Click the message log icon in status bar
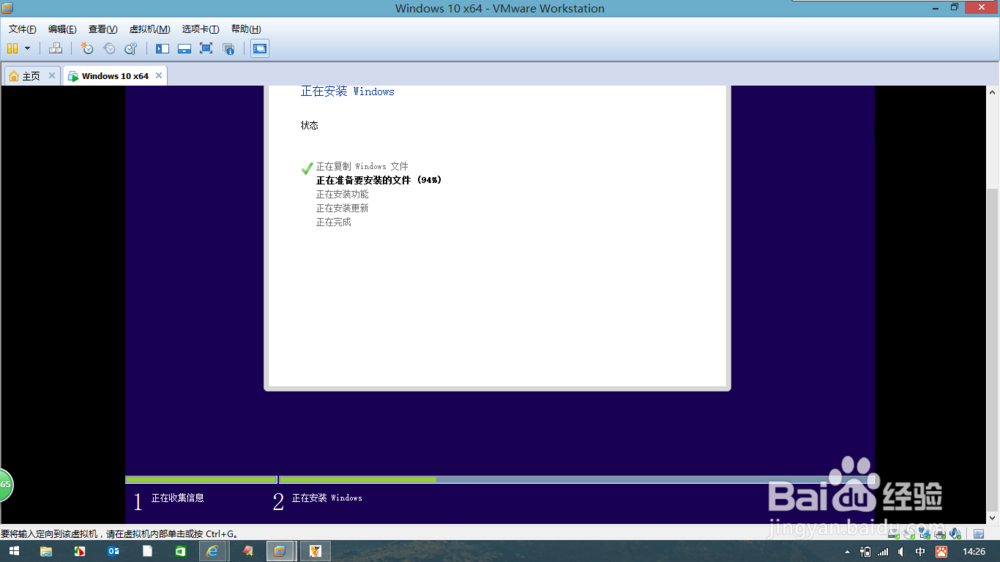The width and height of the screenshot is (1000, 562). 979,533
